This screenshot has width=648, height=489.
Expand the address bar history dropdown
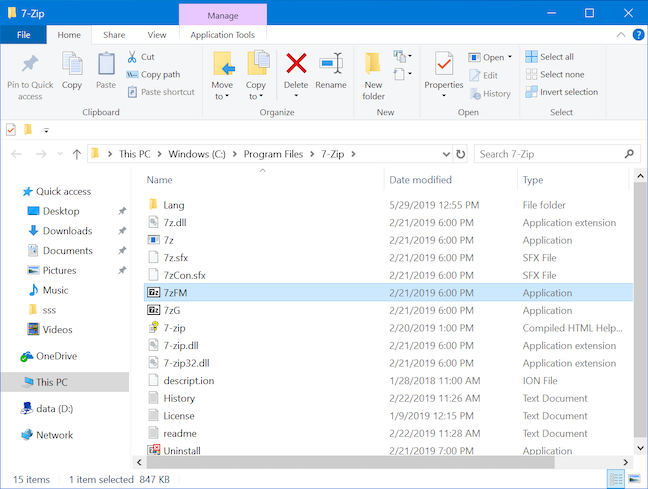pos(446,154)
